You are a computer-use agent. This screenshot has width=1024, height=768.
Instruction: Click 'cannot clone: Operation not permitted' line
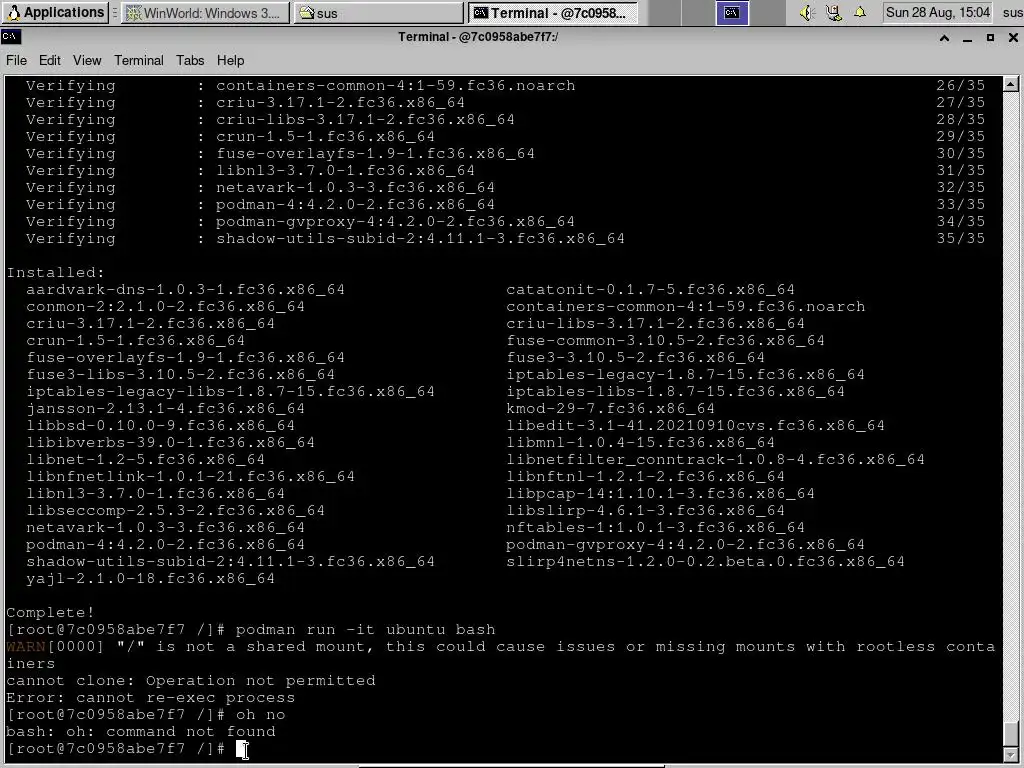pyautogui.click(x=191, y=680)
